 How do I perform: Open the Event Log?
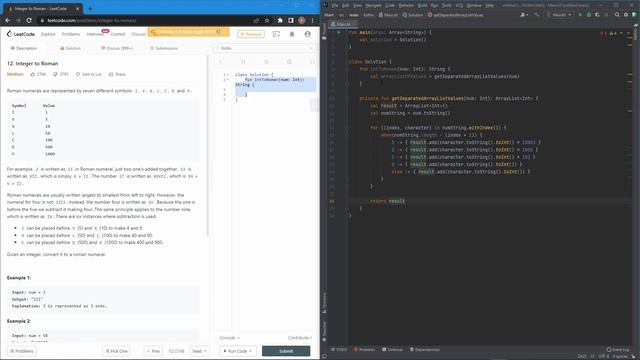pyautogui.click(x=618, y=349)
